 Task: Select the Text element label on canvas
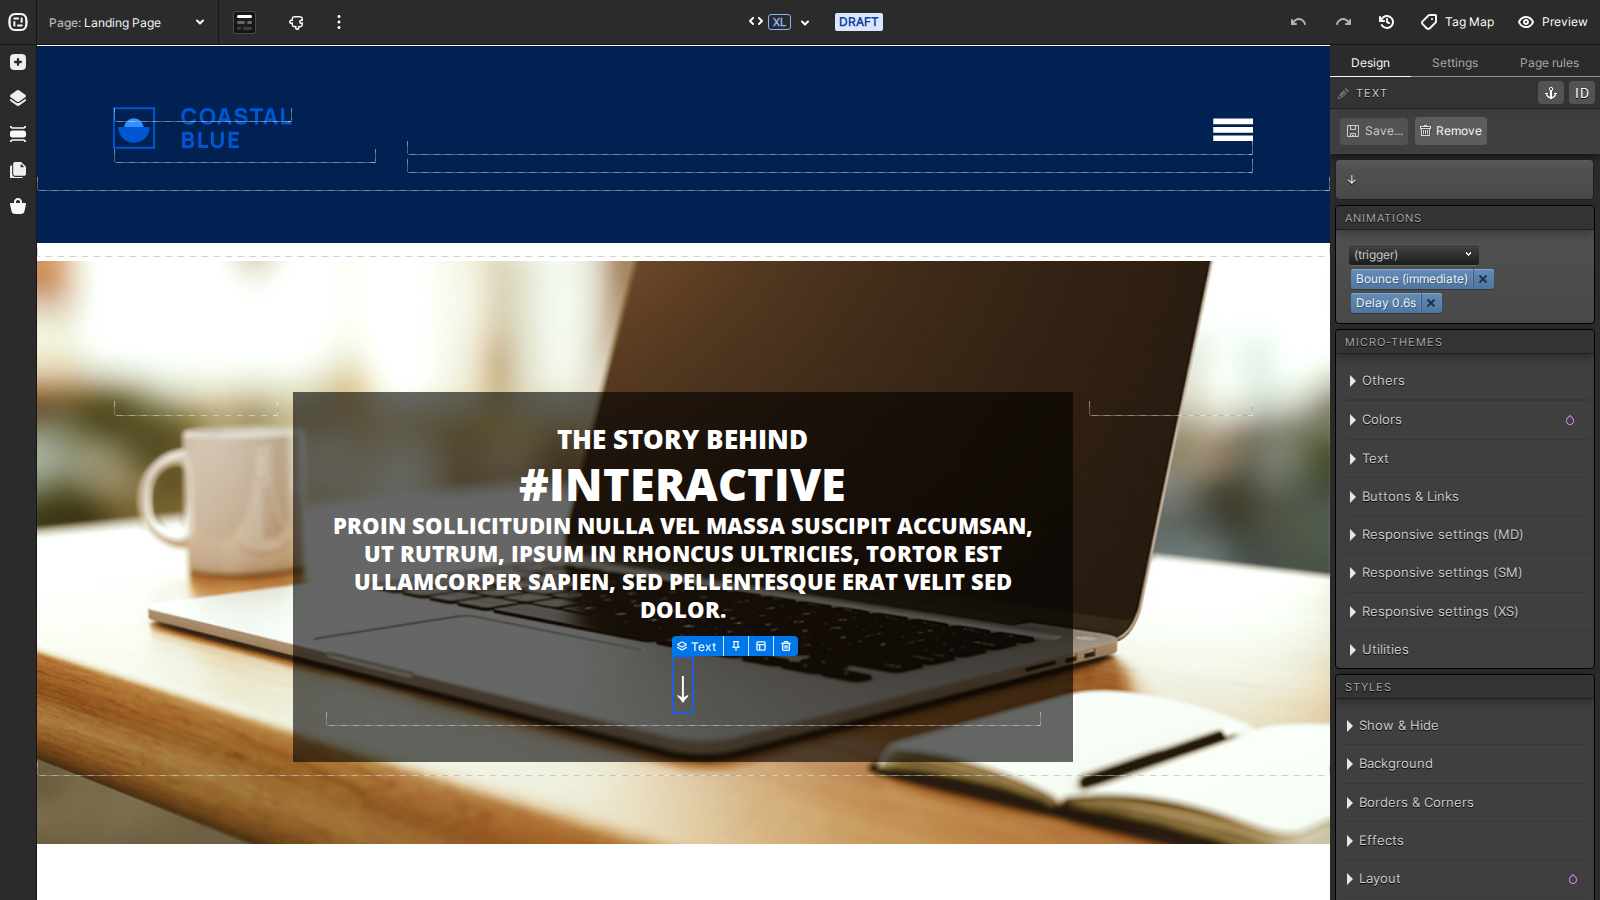[x=697, y=647]
